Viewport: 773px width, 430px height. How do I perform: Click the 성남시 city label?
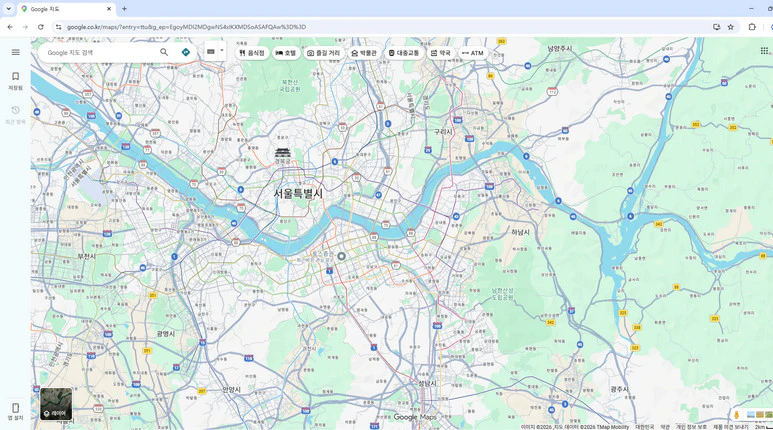(427, 383)
